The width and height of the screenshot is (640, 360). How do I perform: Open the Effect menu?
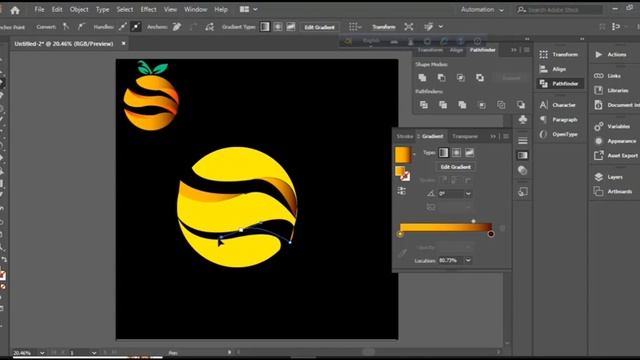pyautogui.click(x=148, y=9)
